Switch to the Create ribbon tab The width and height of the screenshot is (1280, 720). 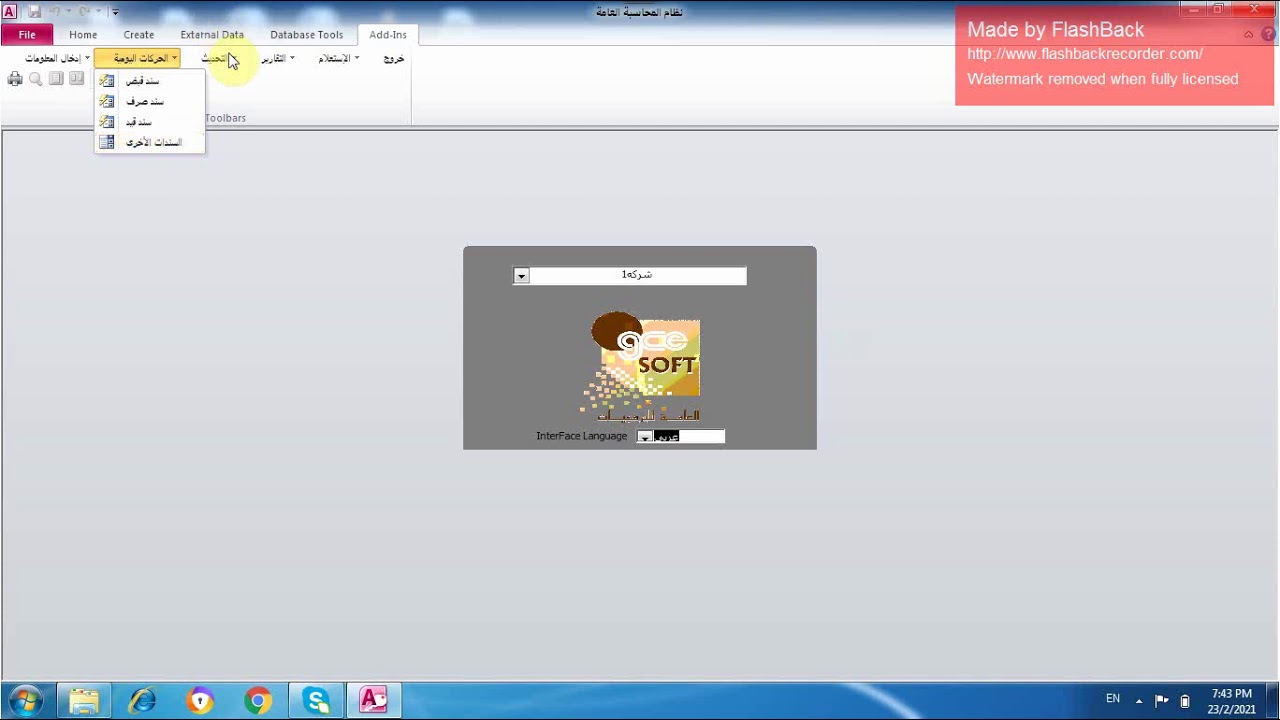click(139, 35)
